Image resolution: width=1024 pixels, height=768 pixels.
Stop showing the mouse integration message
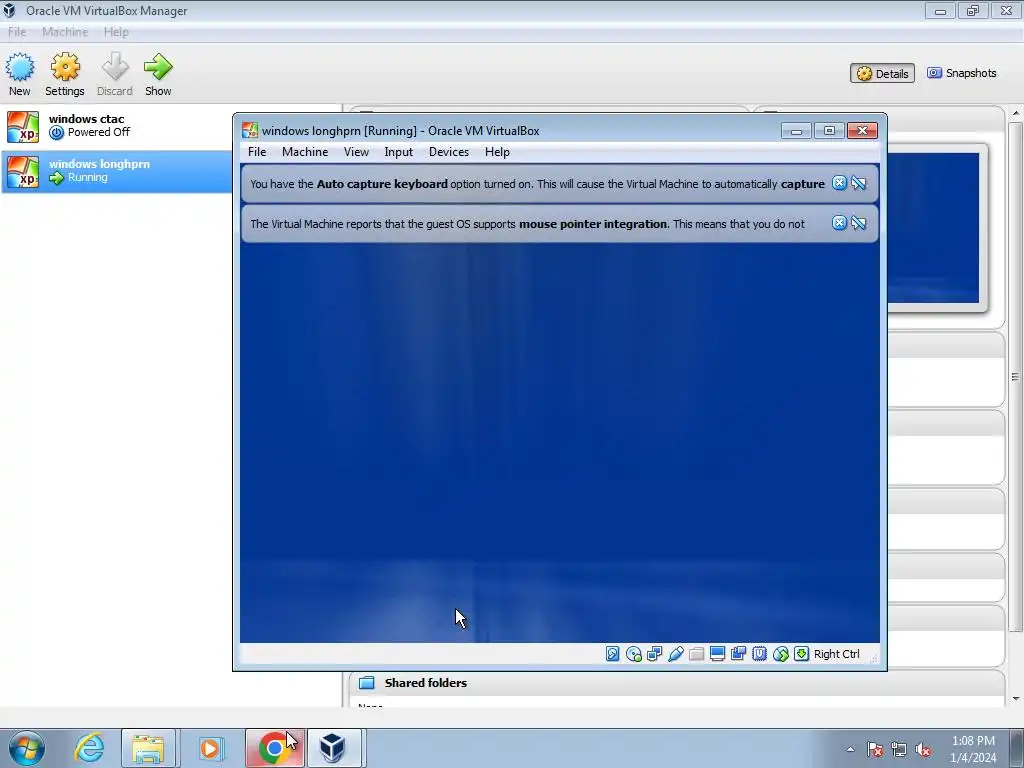(859, 223)
